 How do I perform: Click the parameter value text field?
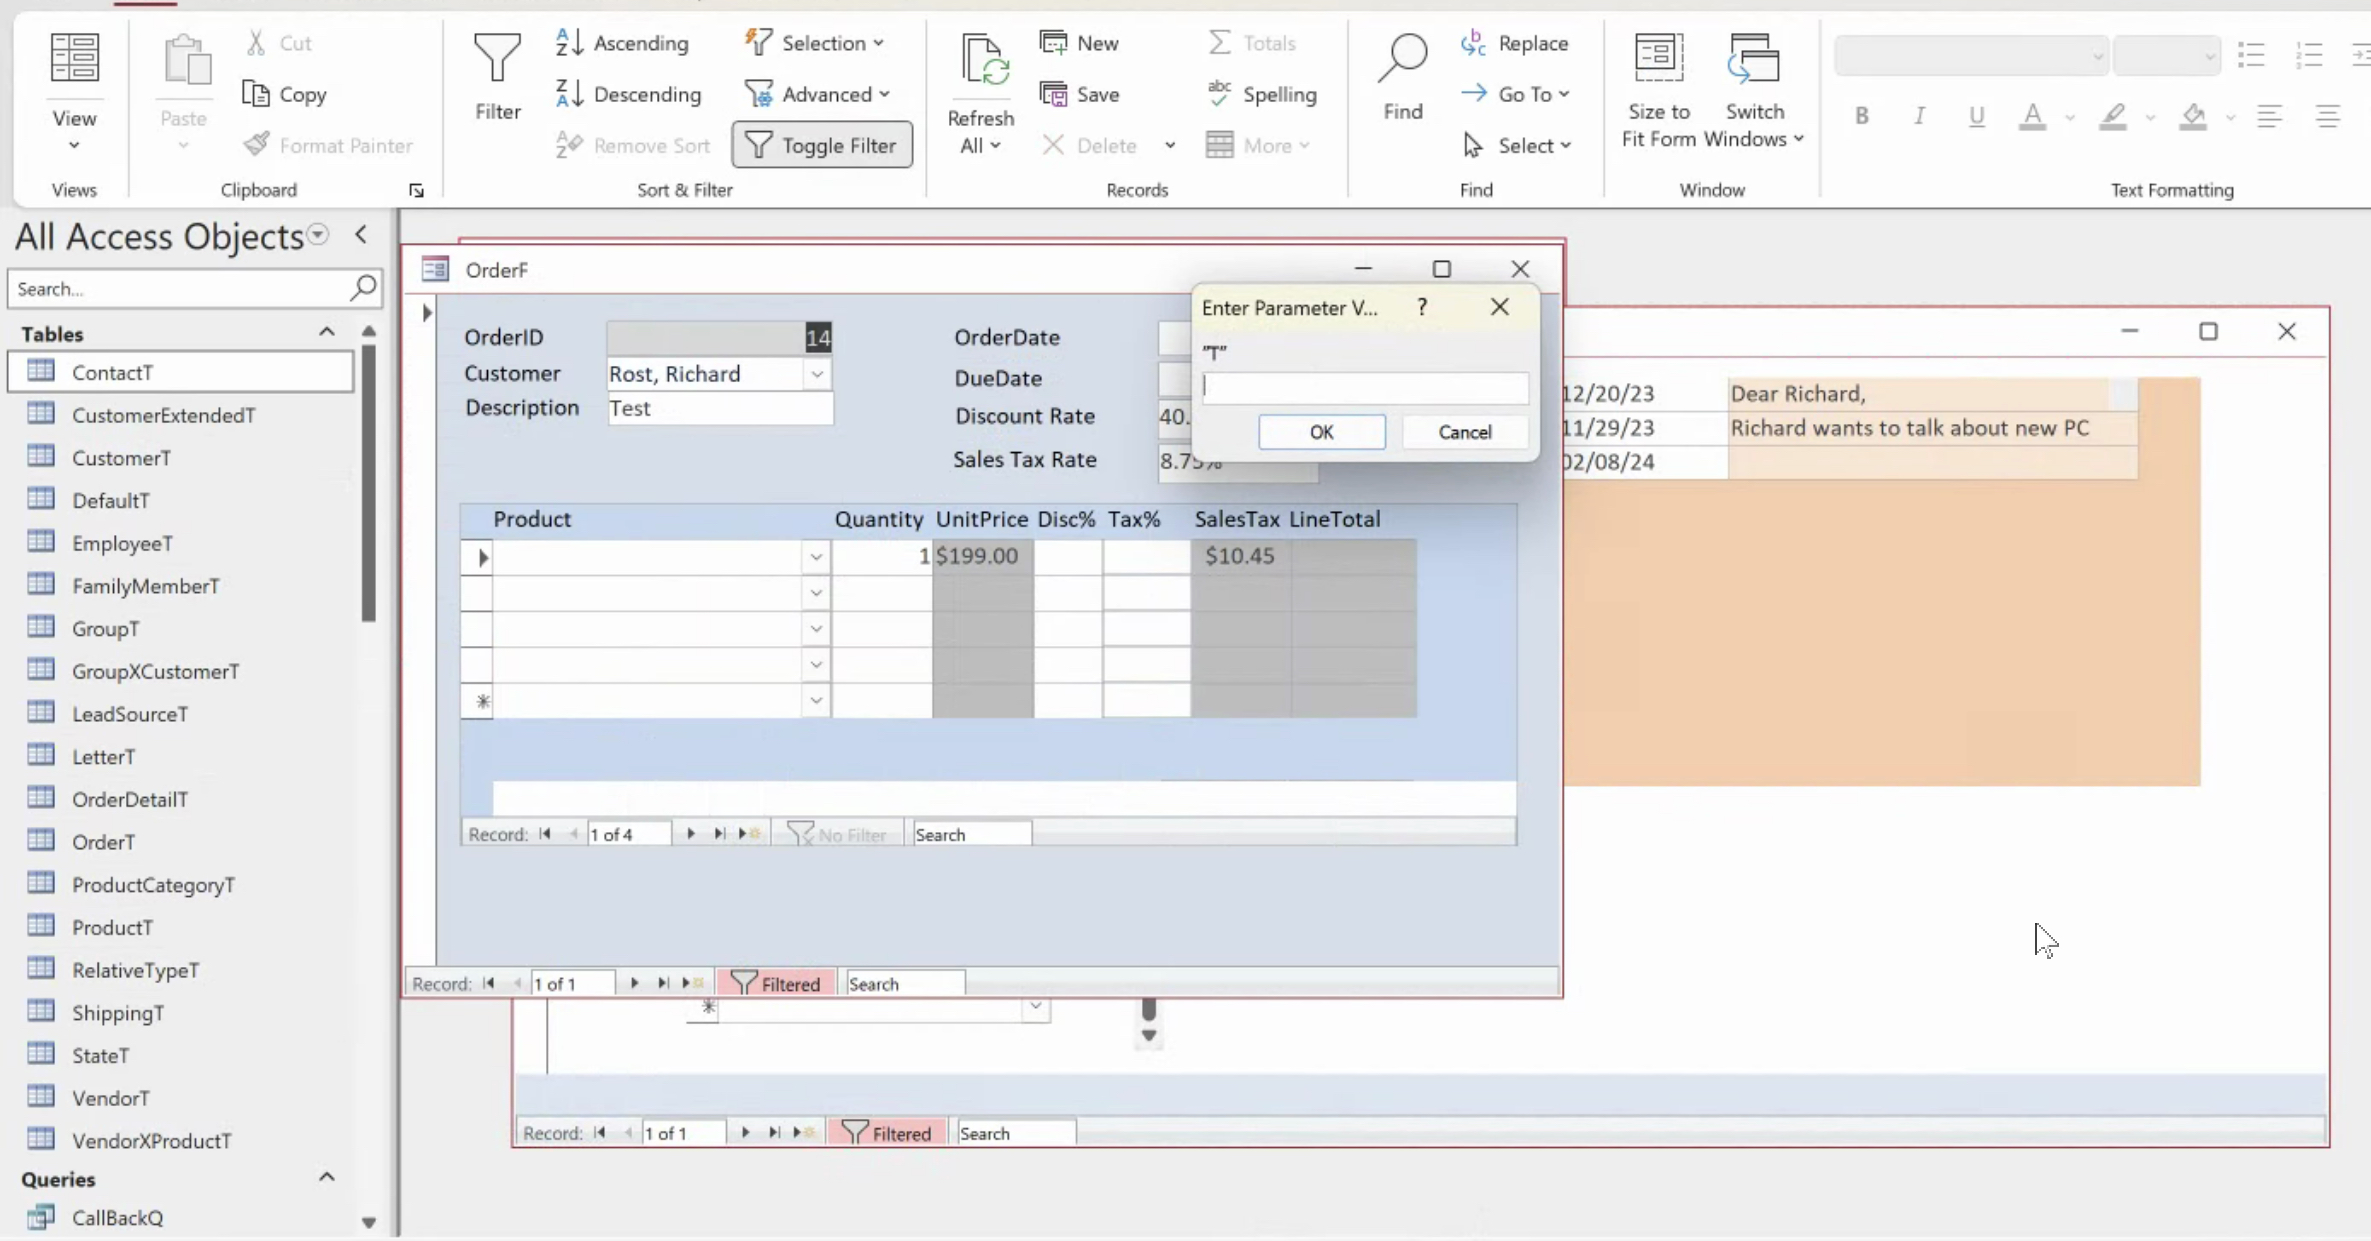tap(1365, 388)
